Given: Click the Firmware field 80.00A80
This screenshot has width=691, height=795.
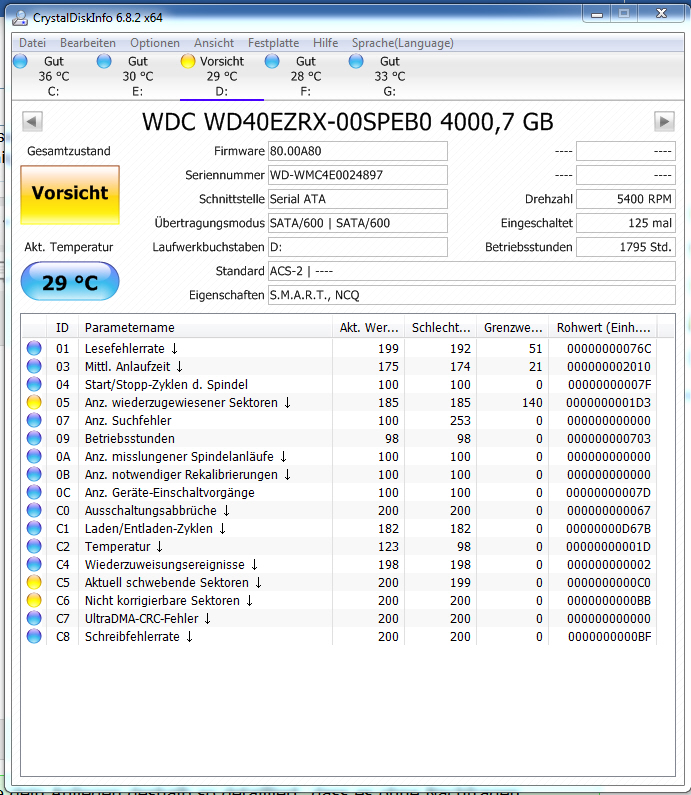Looking at the screenshot, I should tap(357, 151).
